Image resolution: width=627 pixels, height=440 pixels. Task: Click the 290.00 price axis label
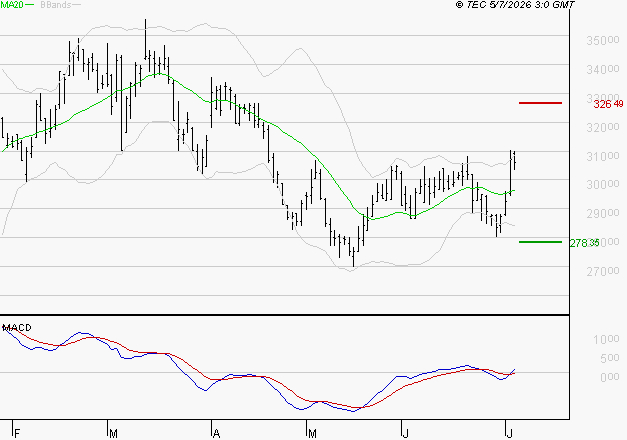603,213
